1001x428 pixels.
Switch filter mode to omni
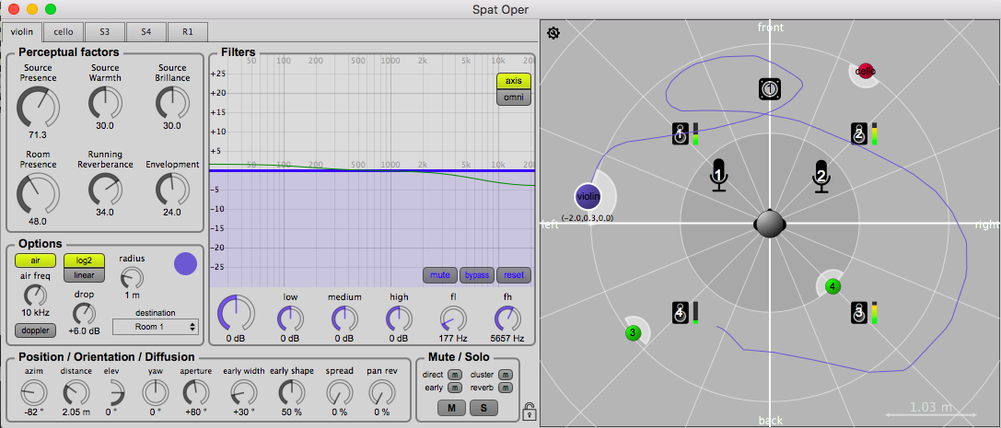514,97
